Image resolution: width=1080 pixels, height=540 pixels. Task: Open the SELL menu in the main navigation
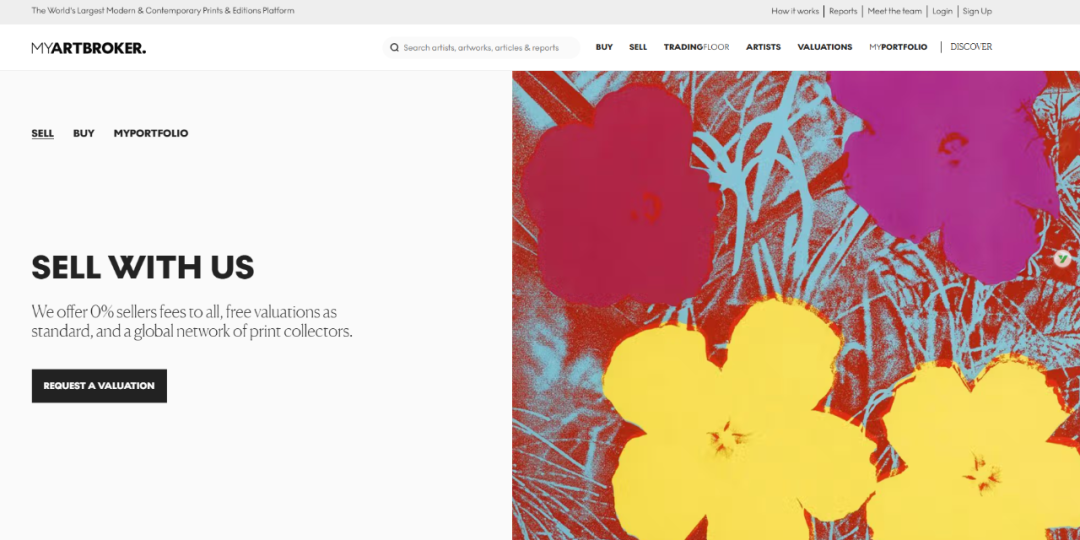point(638,47)
